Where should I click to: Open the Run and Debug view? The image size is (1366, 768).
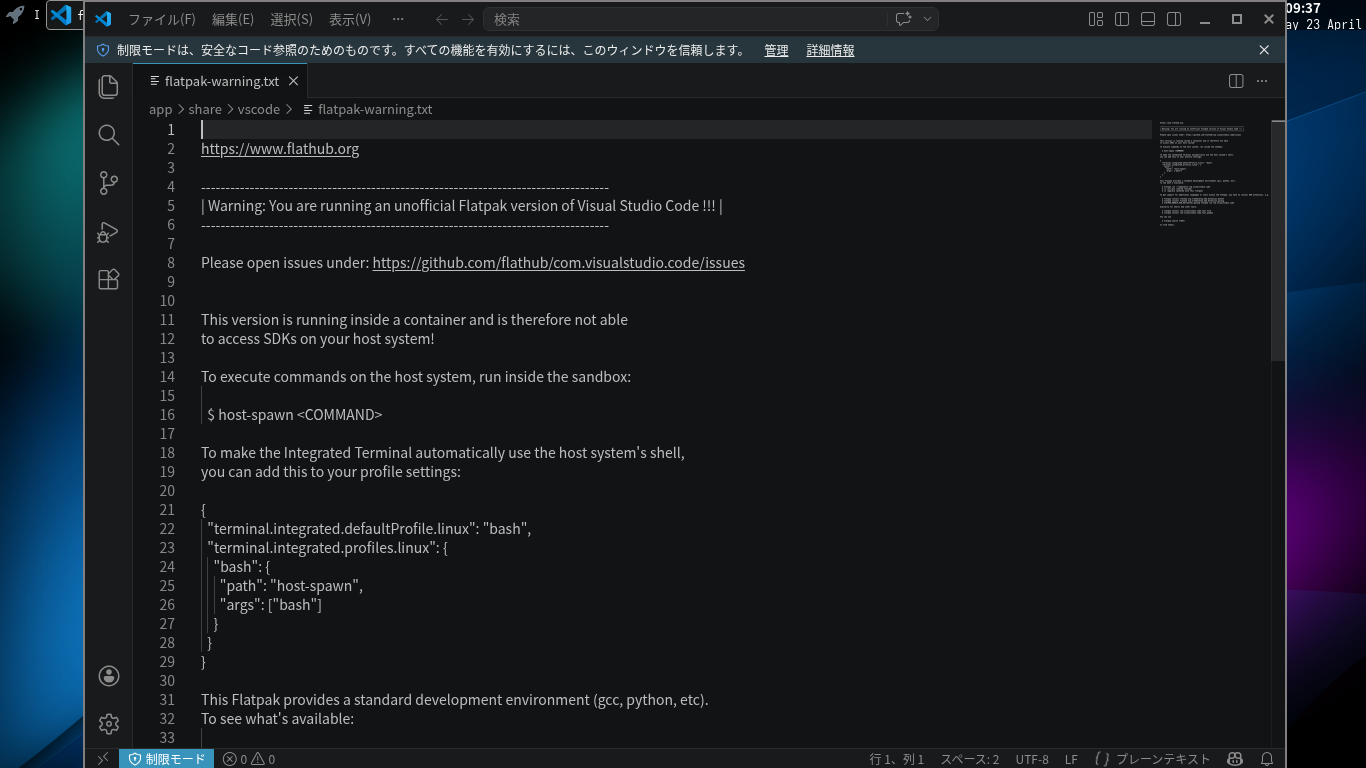[109, 232]
